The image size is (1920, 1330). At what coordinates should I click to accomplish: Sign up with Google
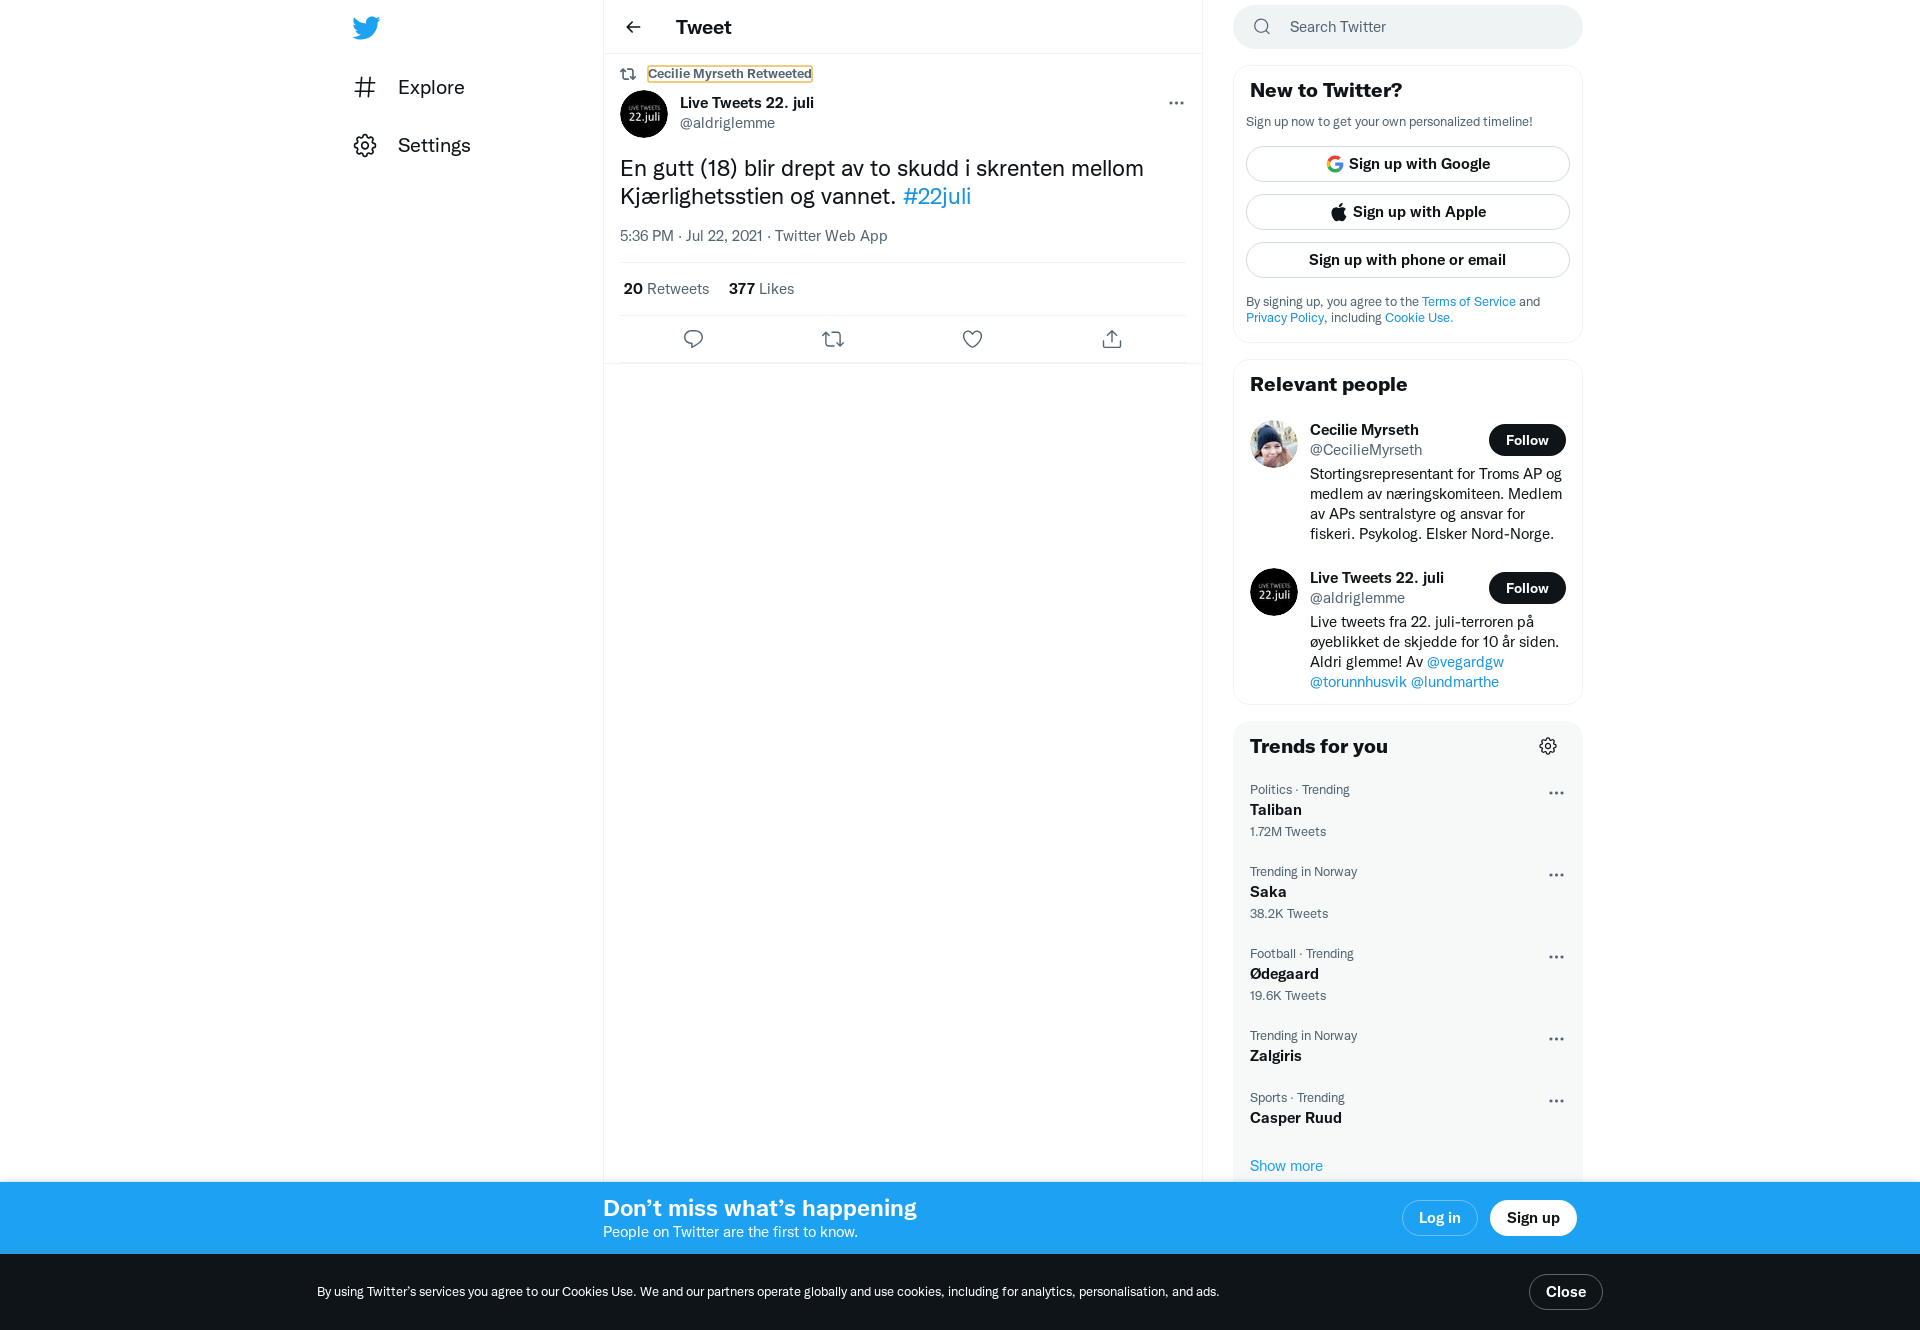(x=1408, y=164)
